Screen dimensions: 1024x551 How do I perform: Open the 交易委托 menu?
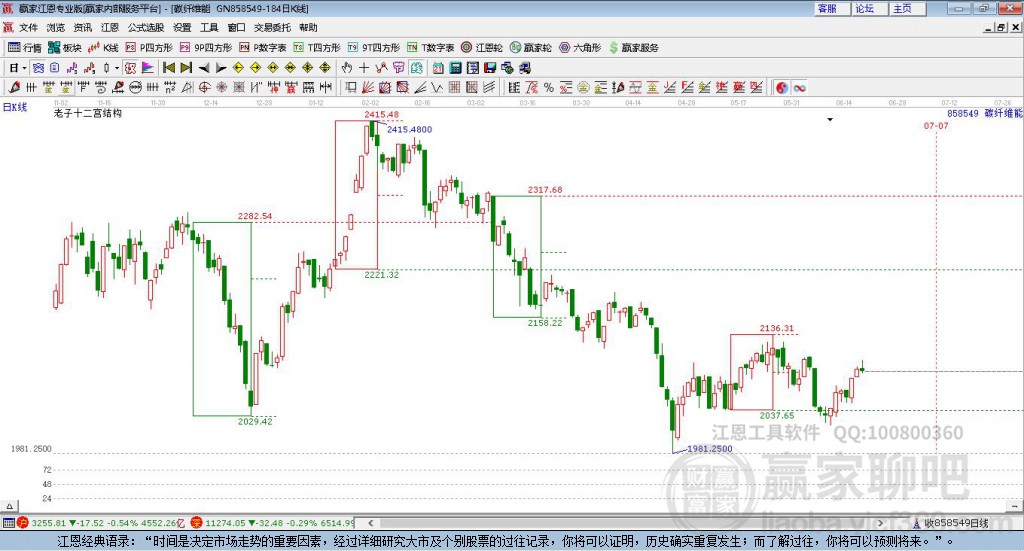coord(272,27)
